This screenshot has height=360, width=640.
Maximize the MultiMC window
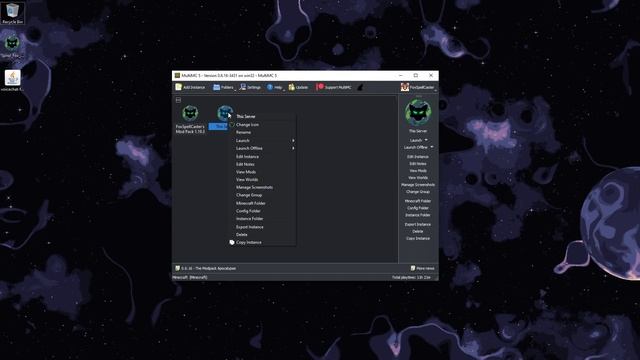tap(416, 76)
